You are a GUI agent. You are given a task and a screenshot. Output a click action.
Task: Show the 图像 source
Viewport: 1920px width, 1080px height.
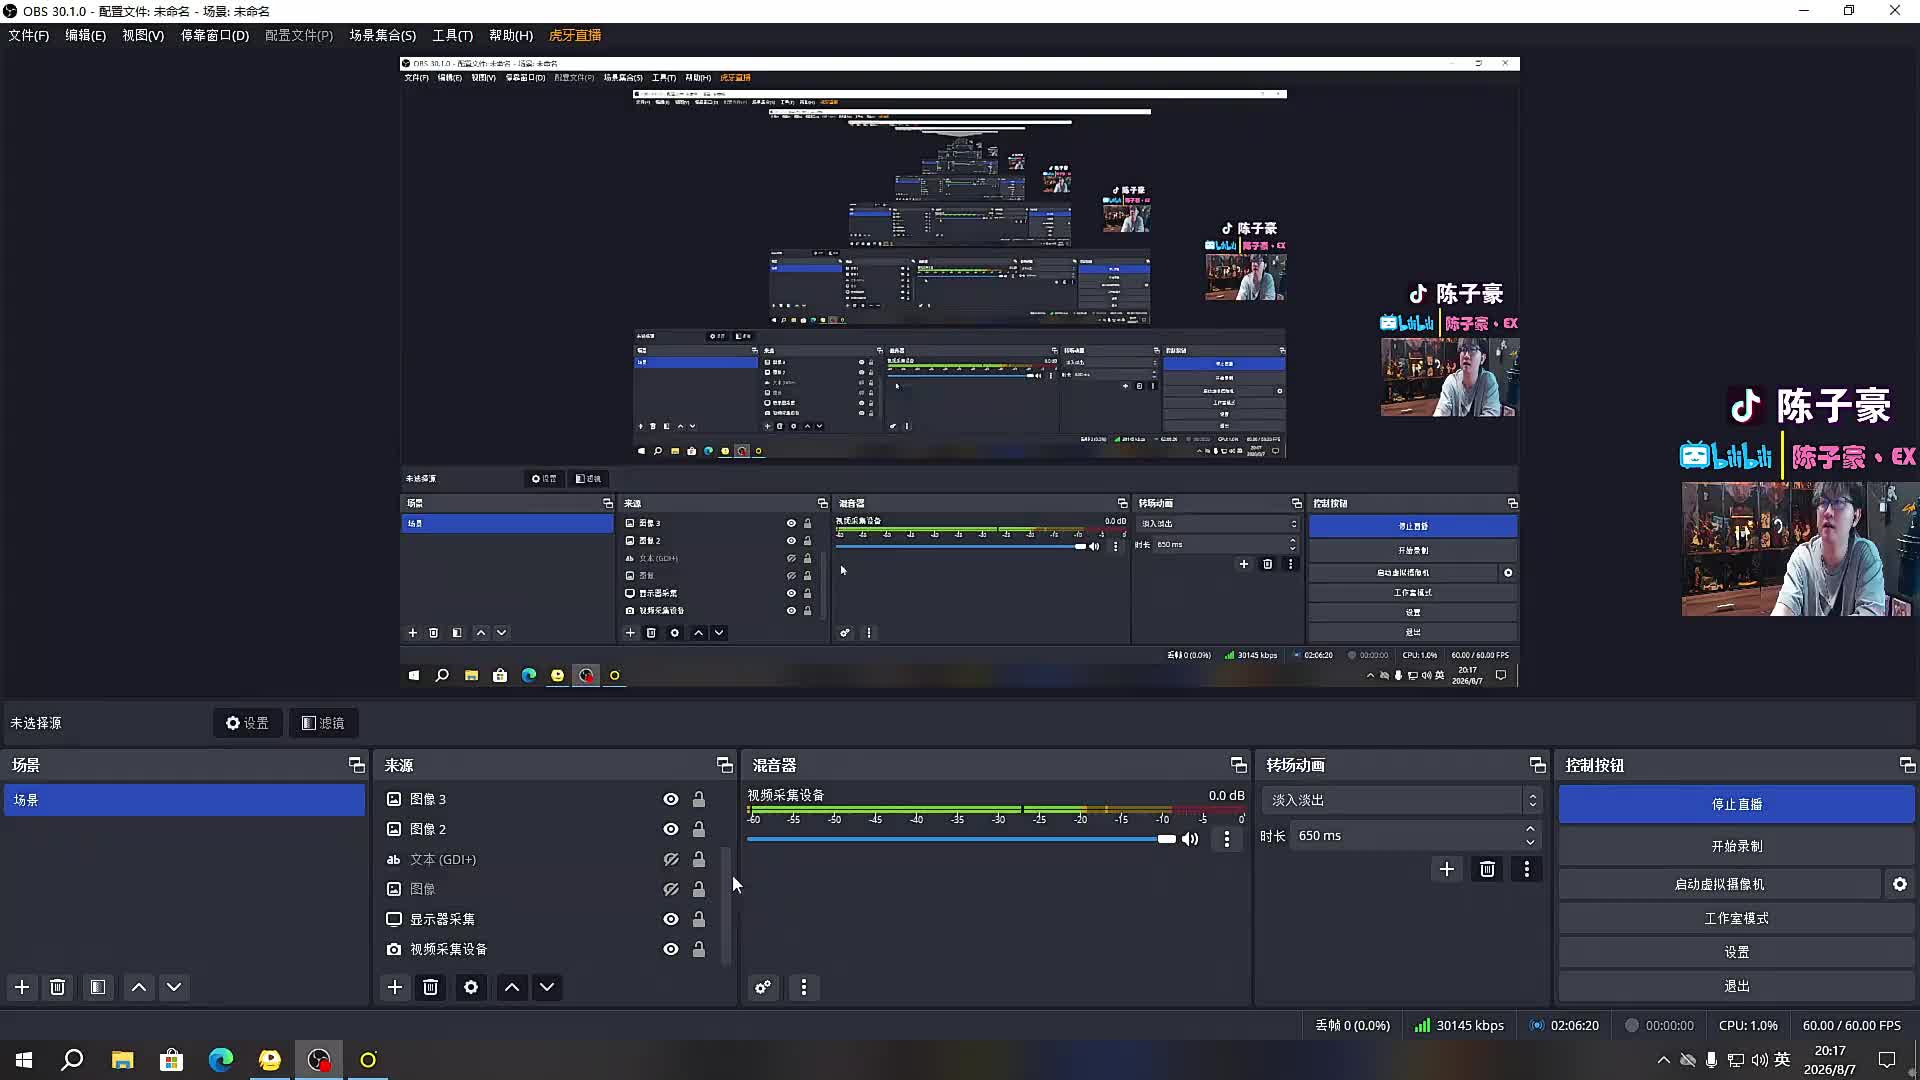[x=671, y=889]
